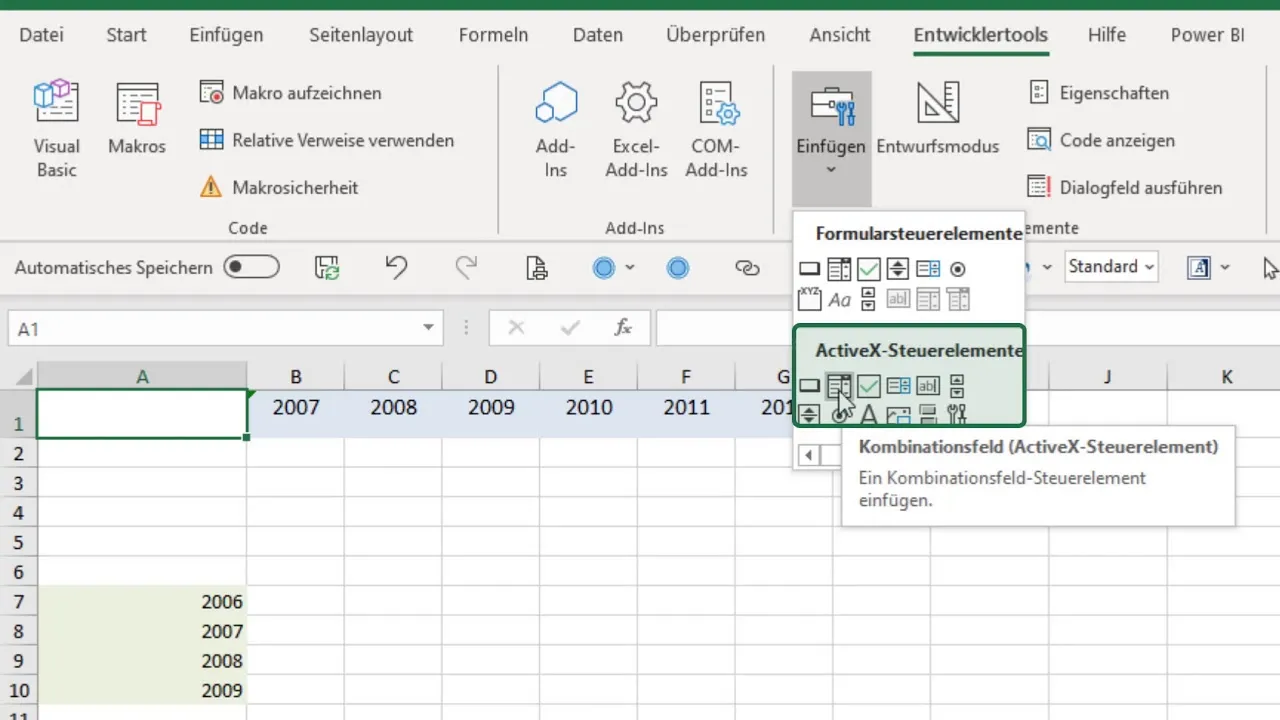The image size is (1280, 720).
Task: Undo the last action
Action: (x=396, y=267)
